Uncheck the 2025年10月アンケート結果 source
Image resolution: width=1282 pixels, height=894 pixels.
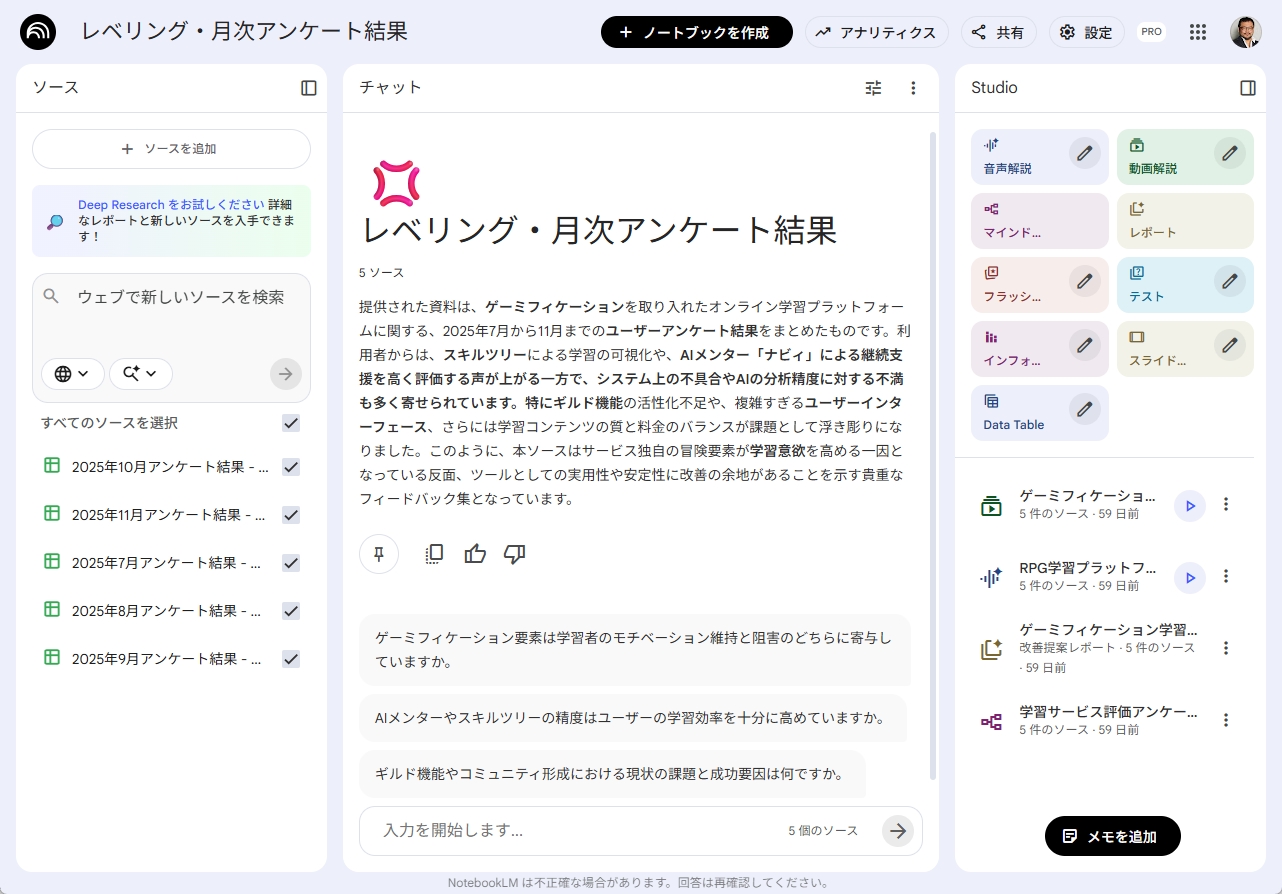pos(291,467)
